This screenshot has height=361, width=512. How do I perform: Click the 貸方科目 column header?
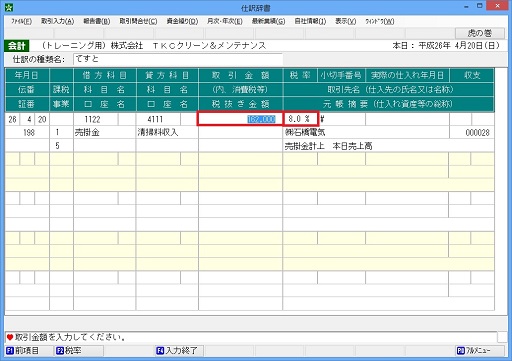click(x=167, y=75)
